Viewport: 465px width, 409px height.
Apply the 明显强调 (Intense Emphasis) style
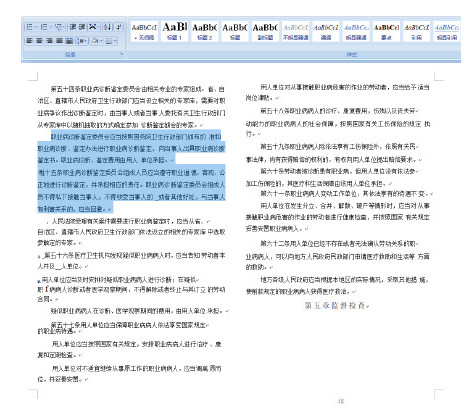356,31
